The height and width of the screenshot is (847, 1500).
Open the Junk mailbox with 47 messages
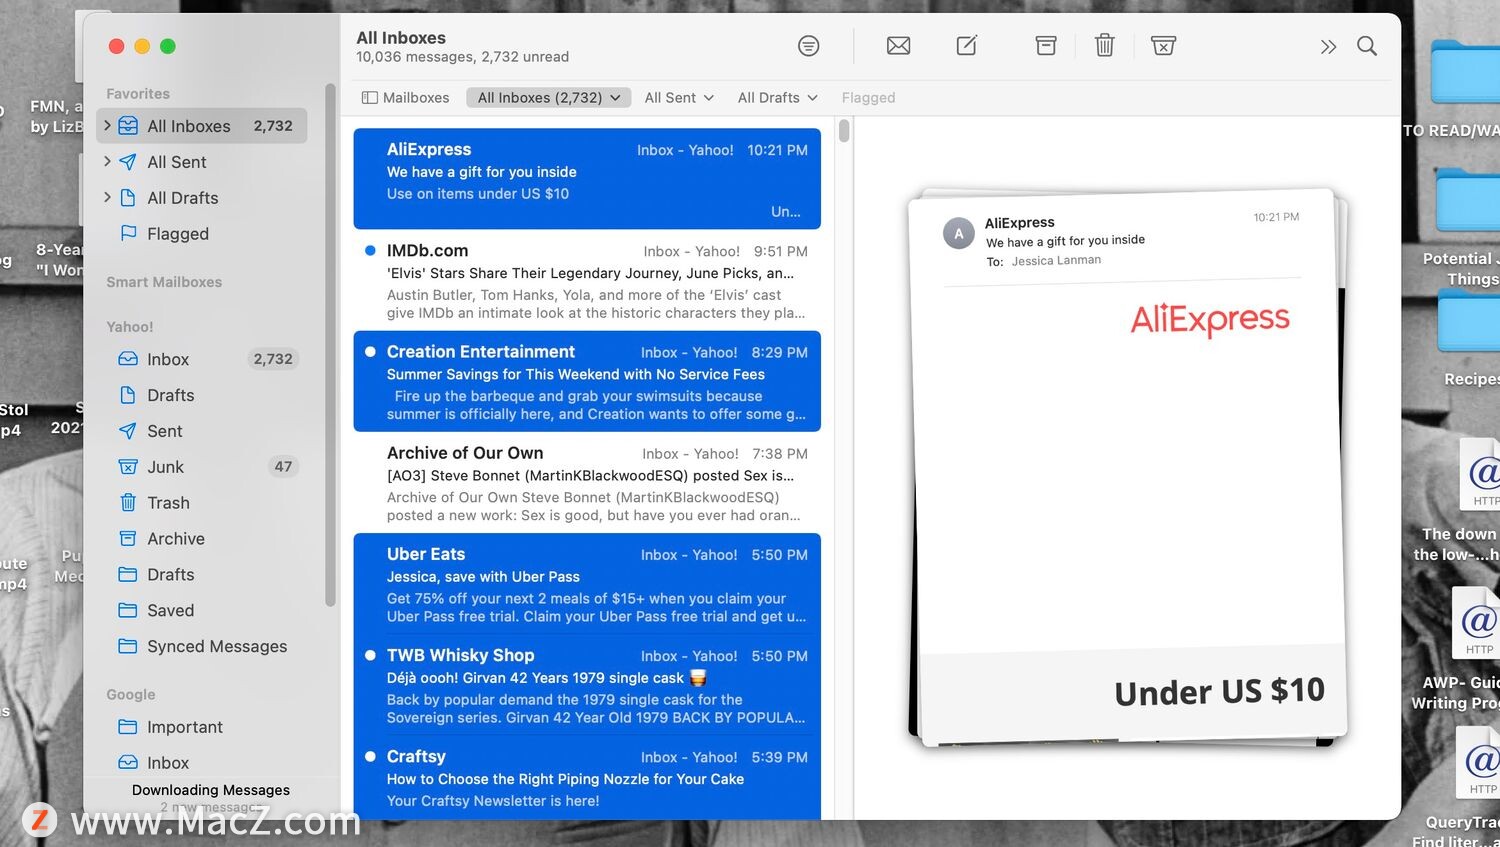click(202, 467)
